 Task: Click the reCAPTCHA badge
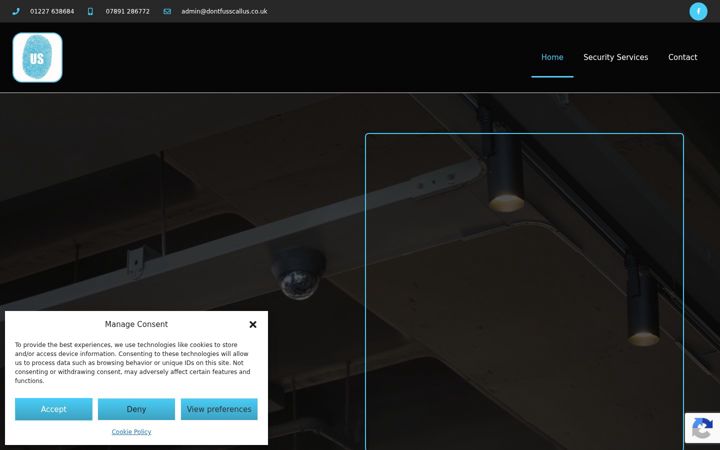702,428
